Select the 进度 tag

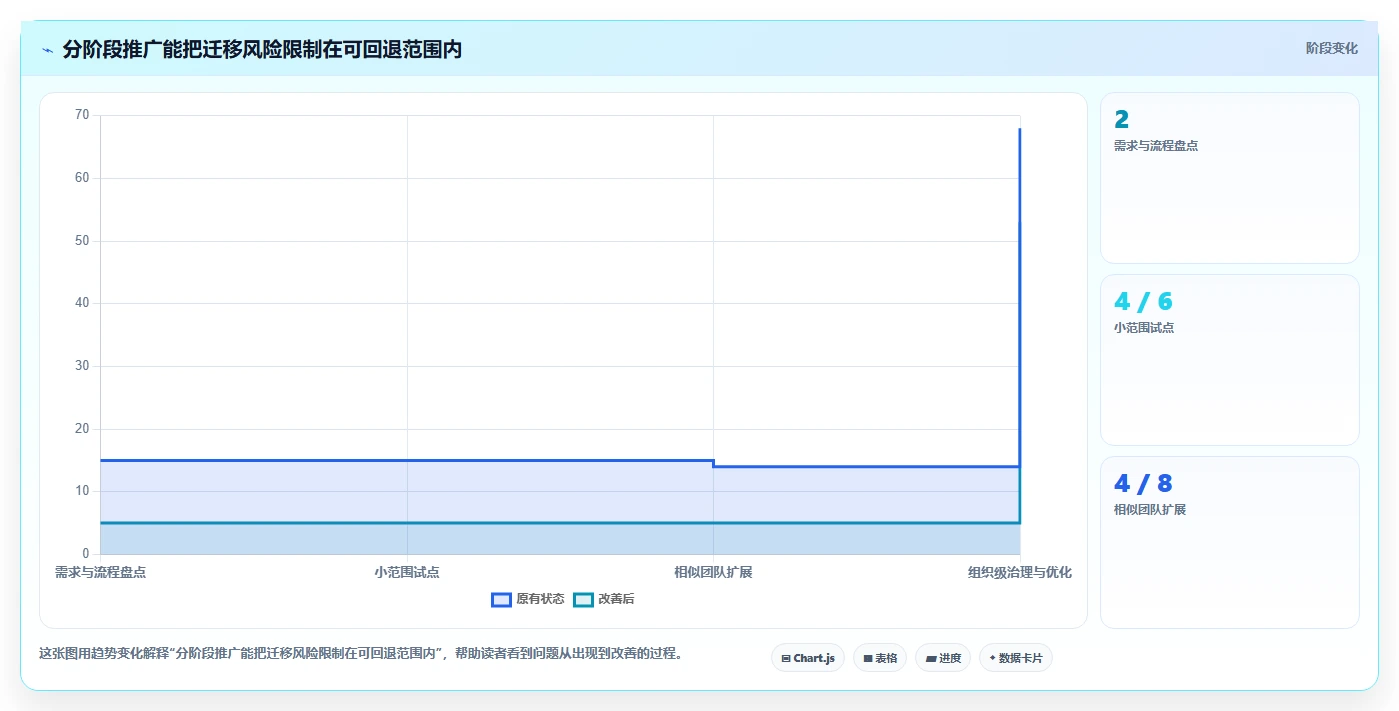[943, 658]
